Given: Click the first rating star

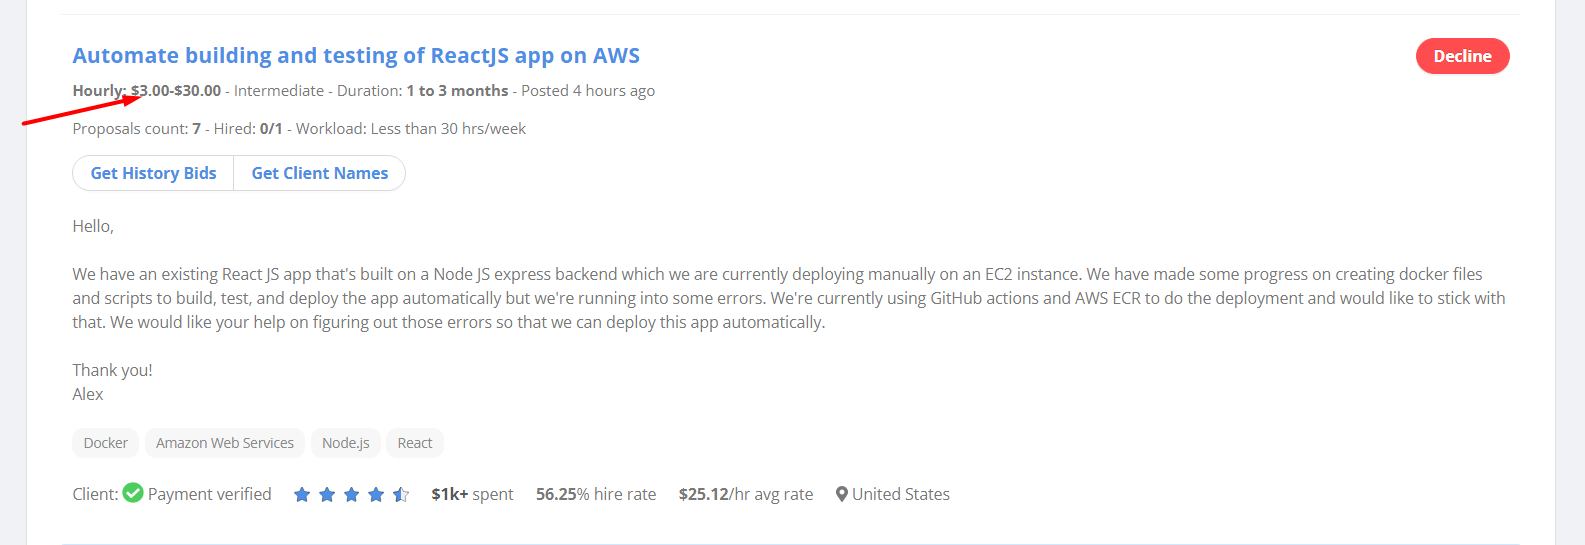Looking at the screenshot, I should [x=302, y=494].
